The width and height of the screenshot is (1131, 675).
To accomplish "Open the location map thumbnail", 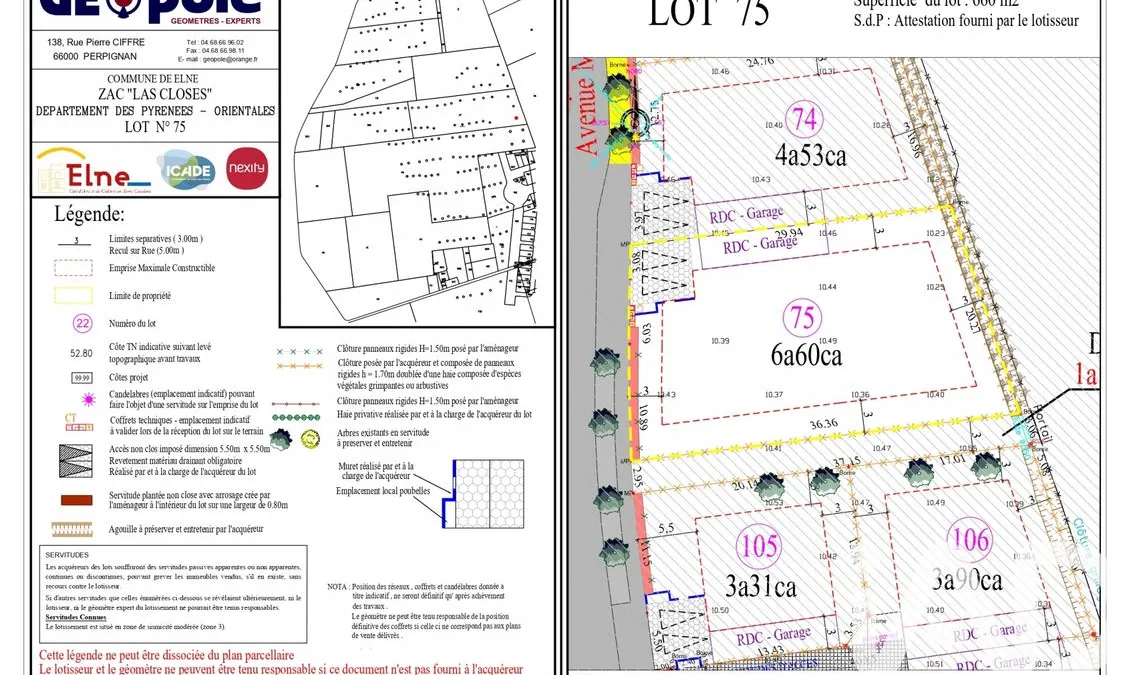I will coord(417,163).
